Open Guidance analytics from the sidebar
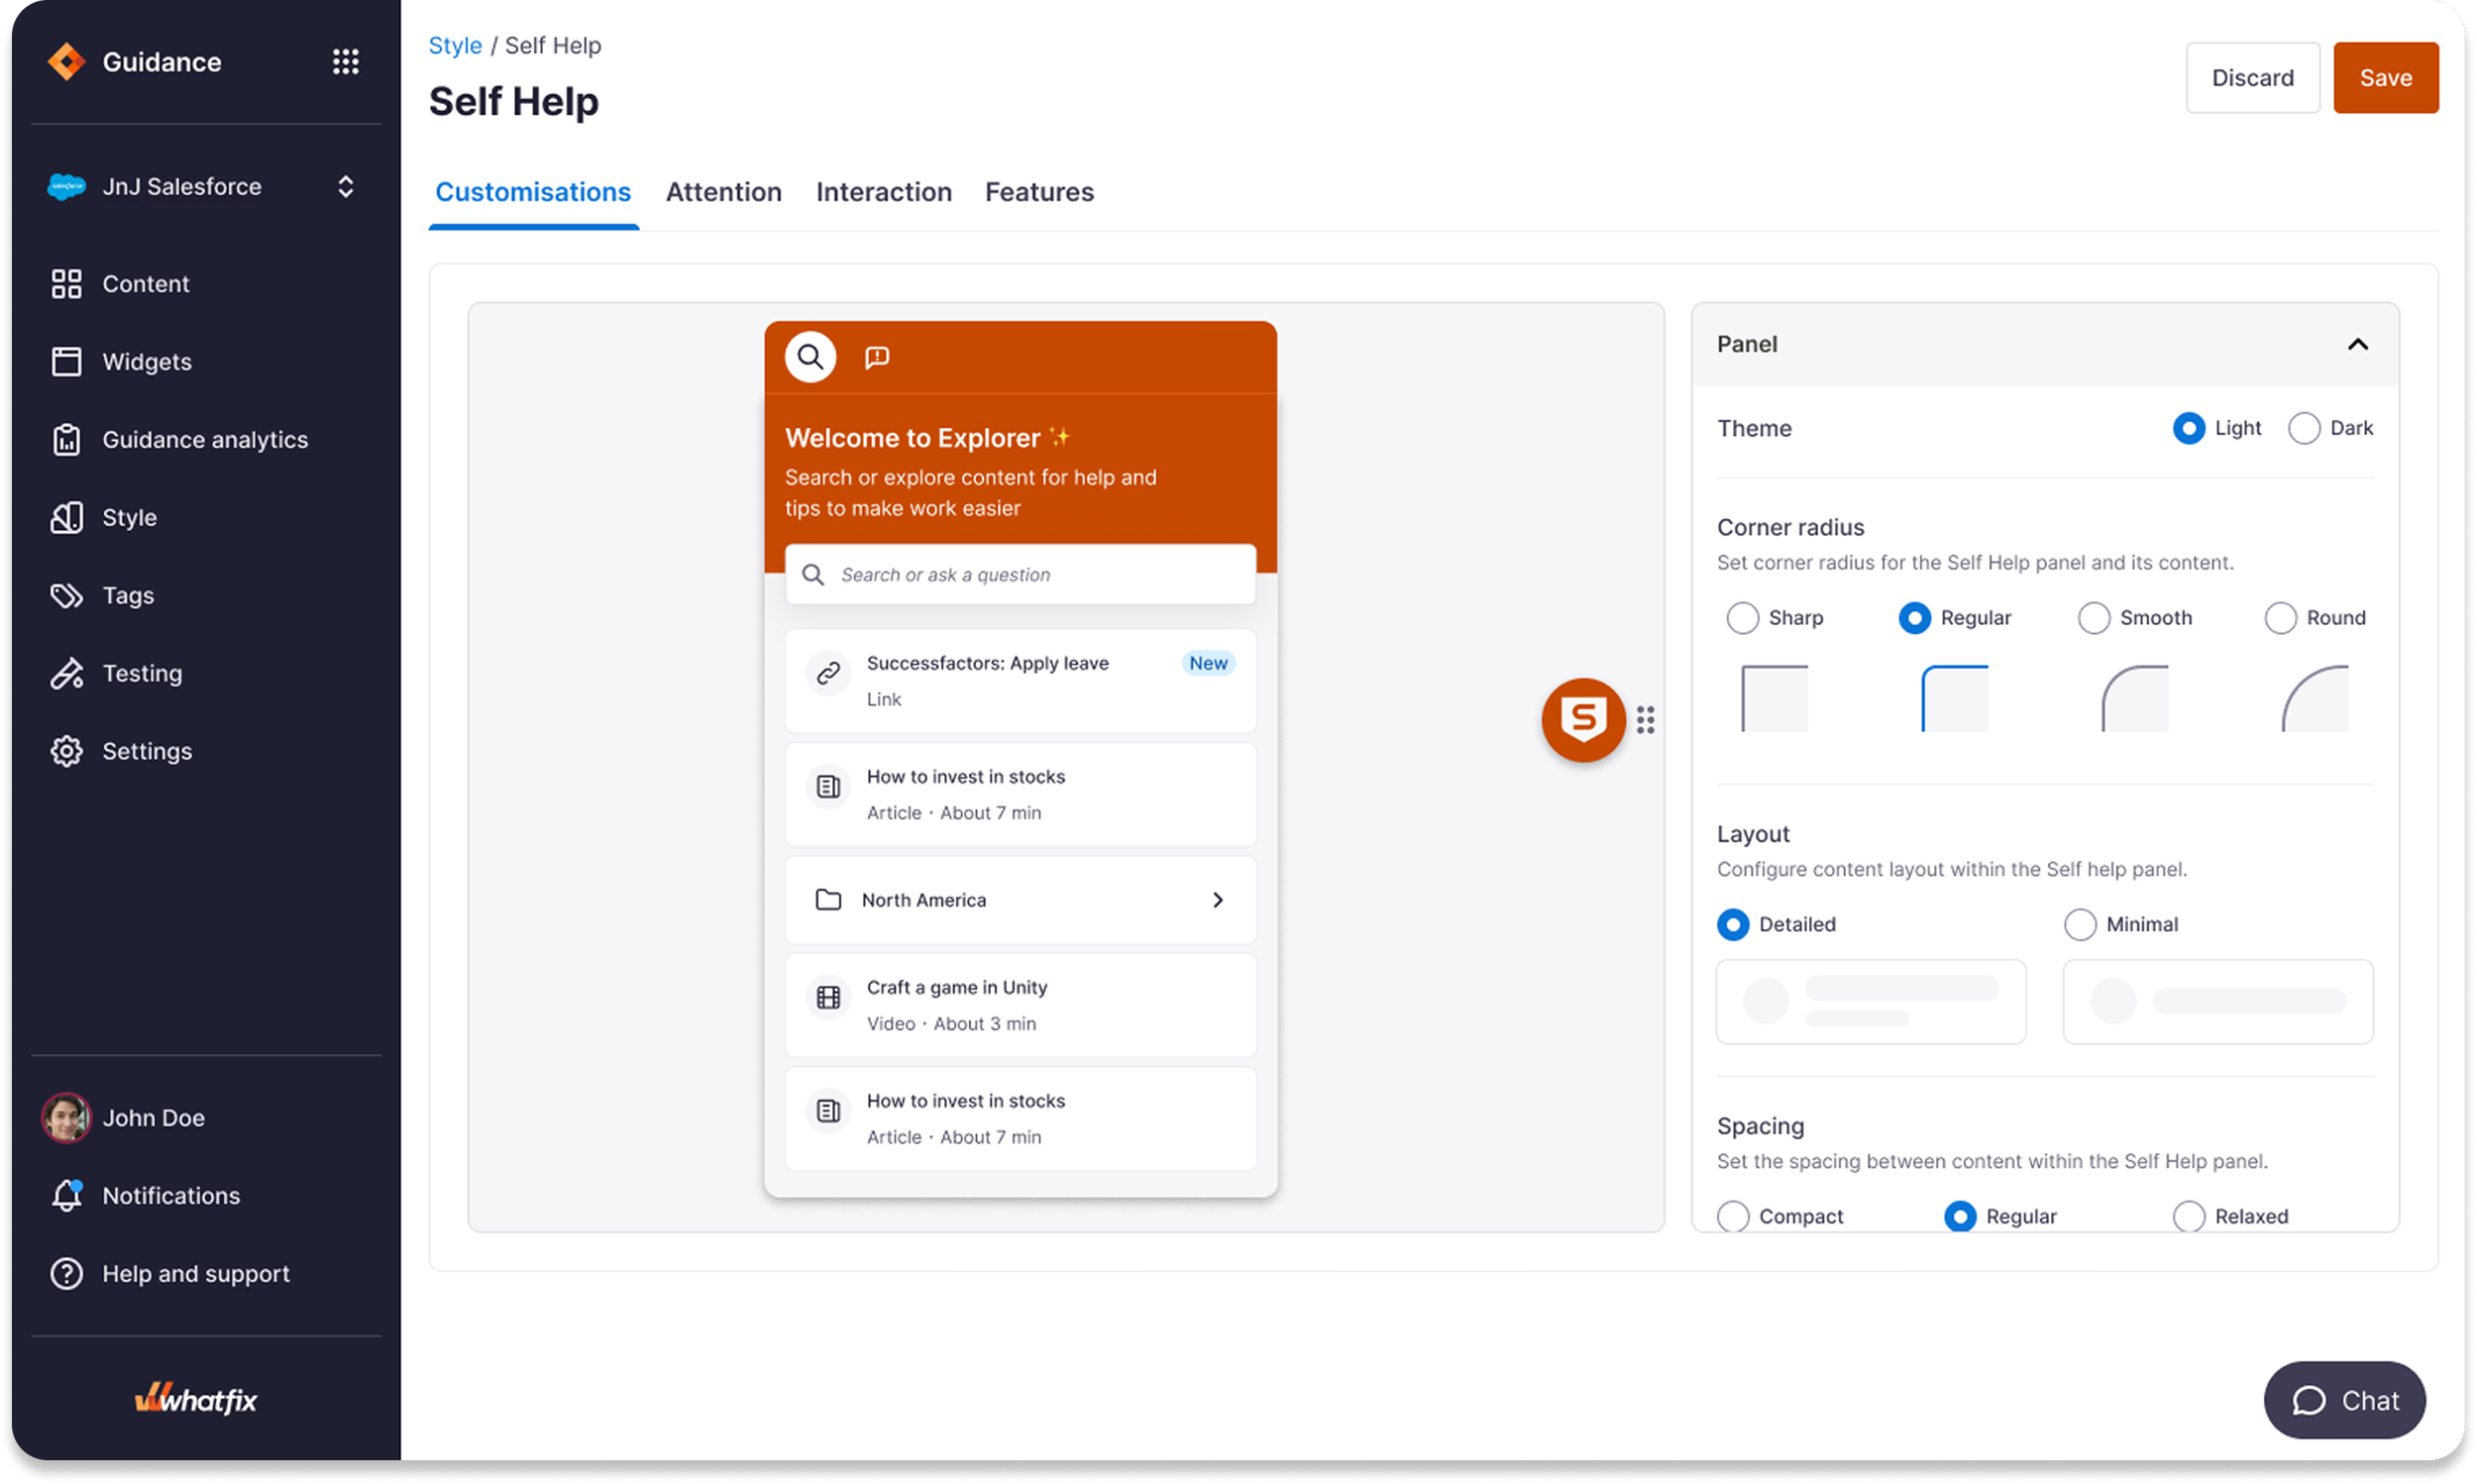The image size is (2477, 1484). pyautogui.click(x=204, y=440)
